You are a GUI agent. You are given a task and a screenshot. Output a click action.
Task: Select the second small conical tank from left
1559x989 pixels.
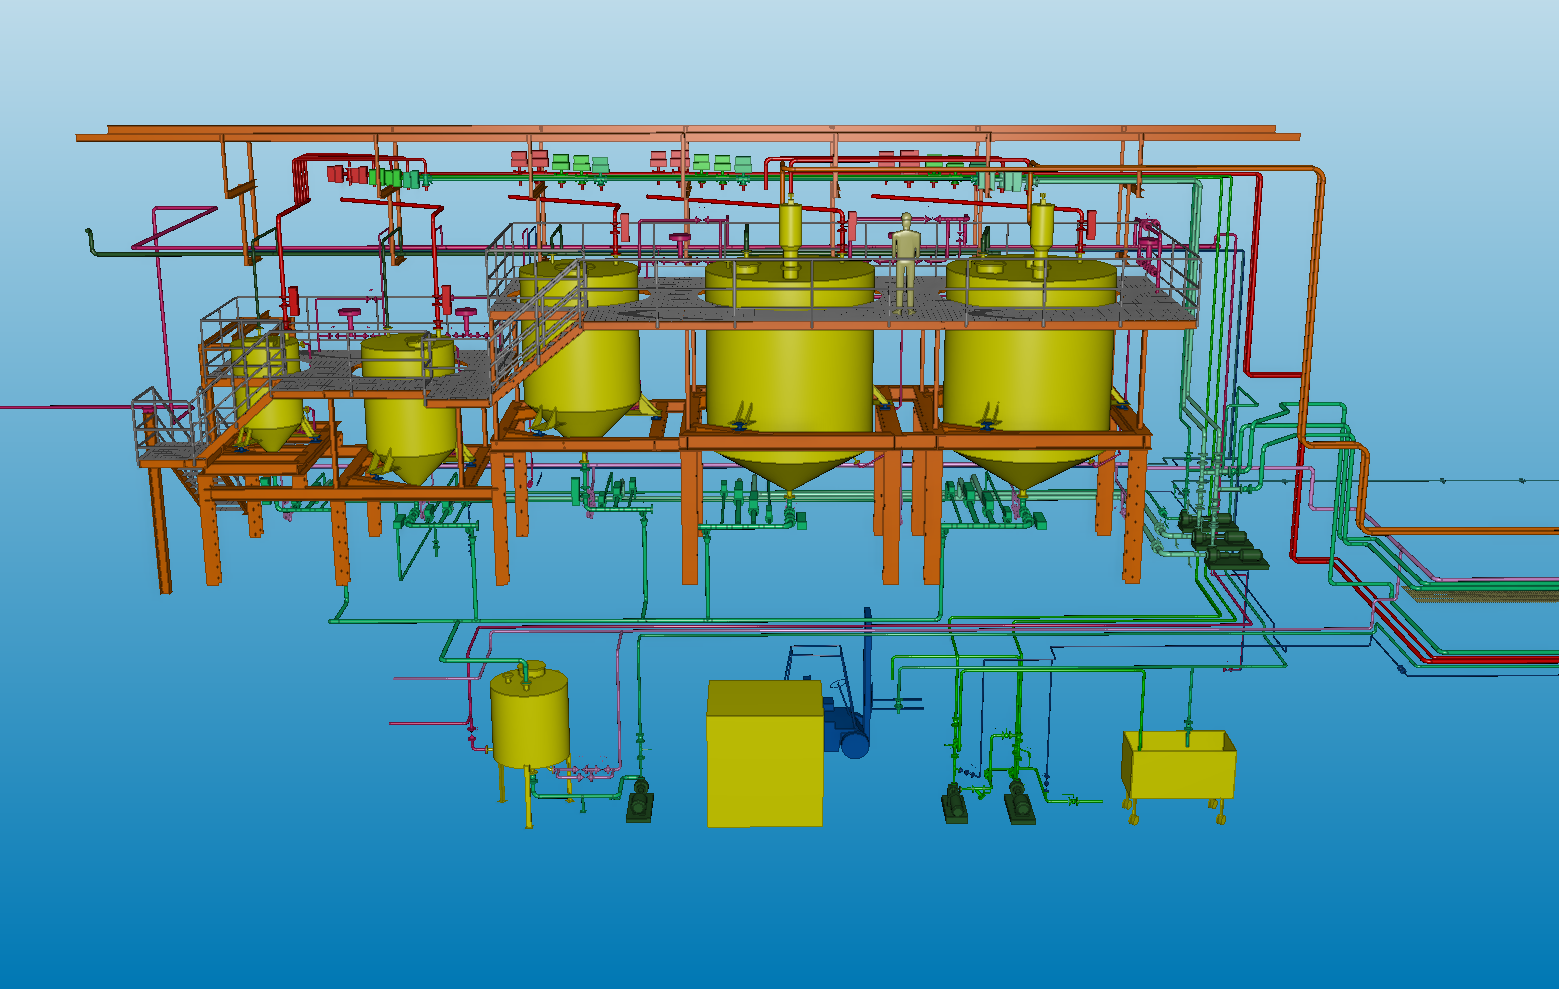tap(410, 408)
